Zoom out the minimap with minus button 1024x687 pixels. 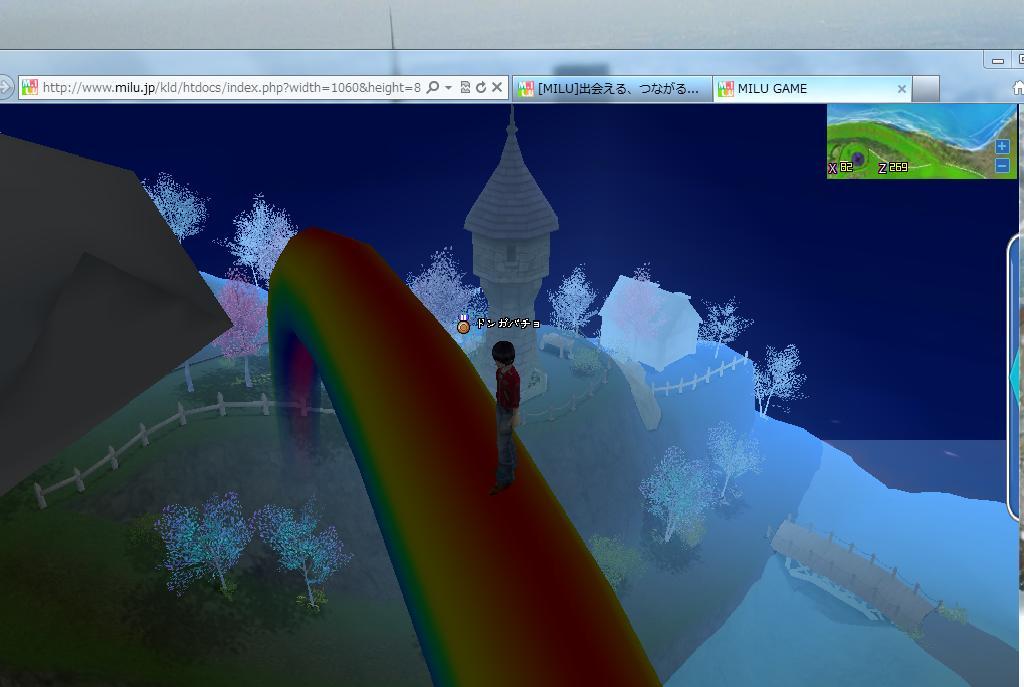click(x=1002, y=166)
